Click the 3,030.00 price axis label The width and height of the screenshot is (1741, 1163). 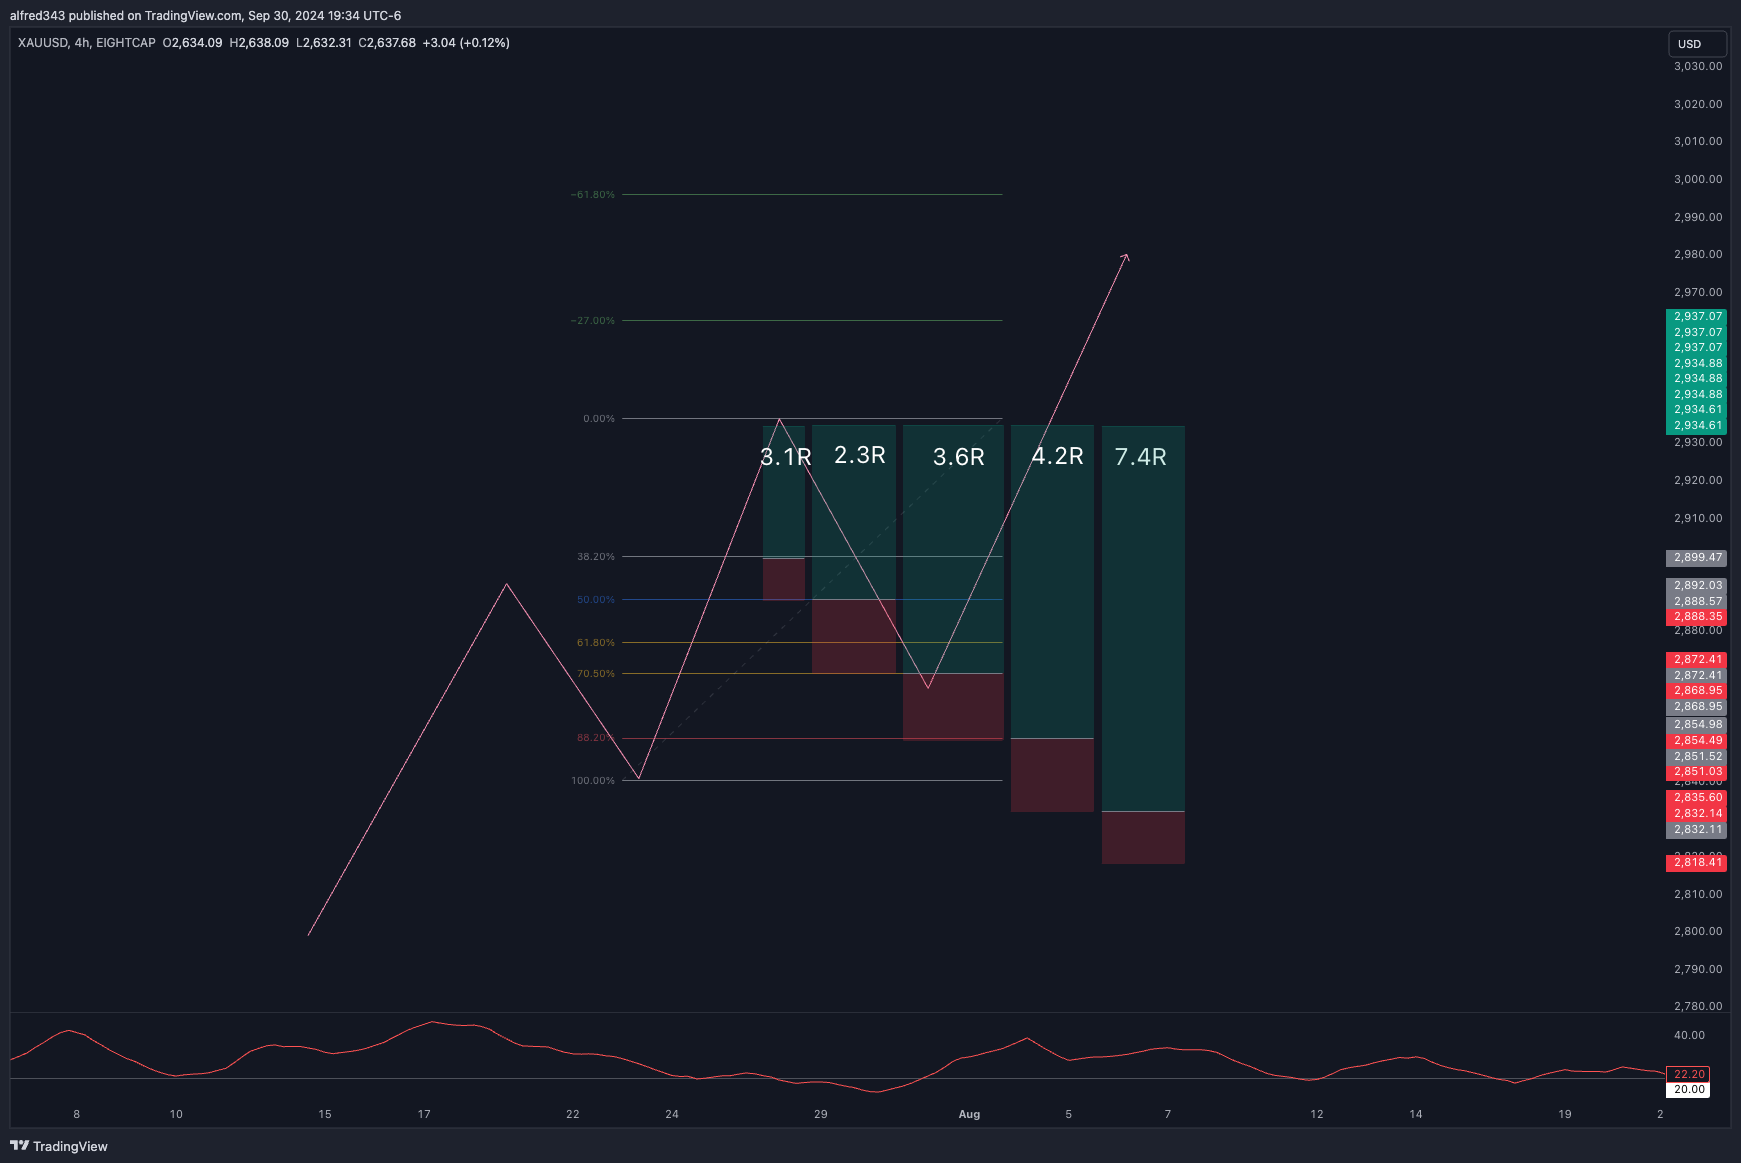1698,67
